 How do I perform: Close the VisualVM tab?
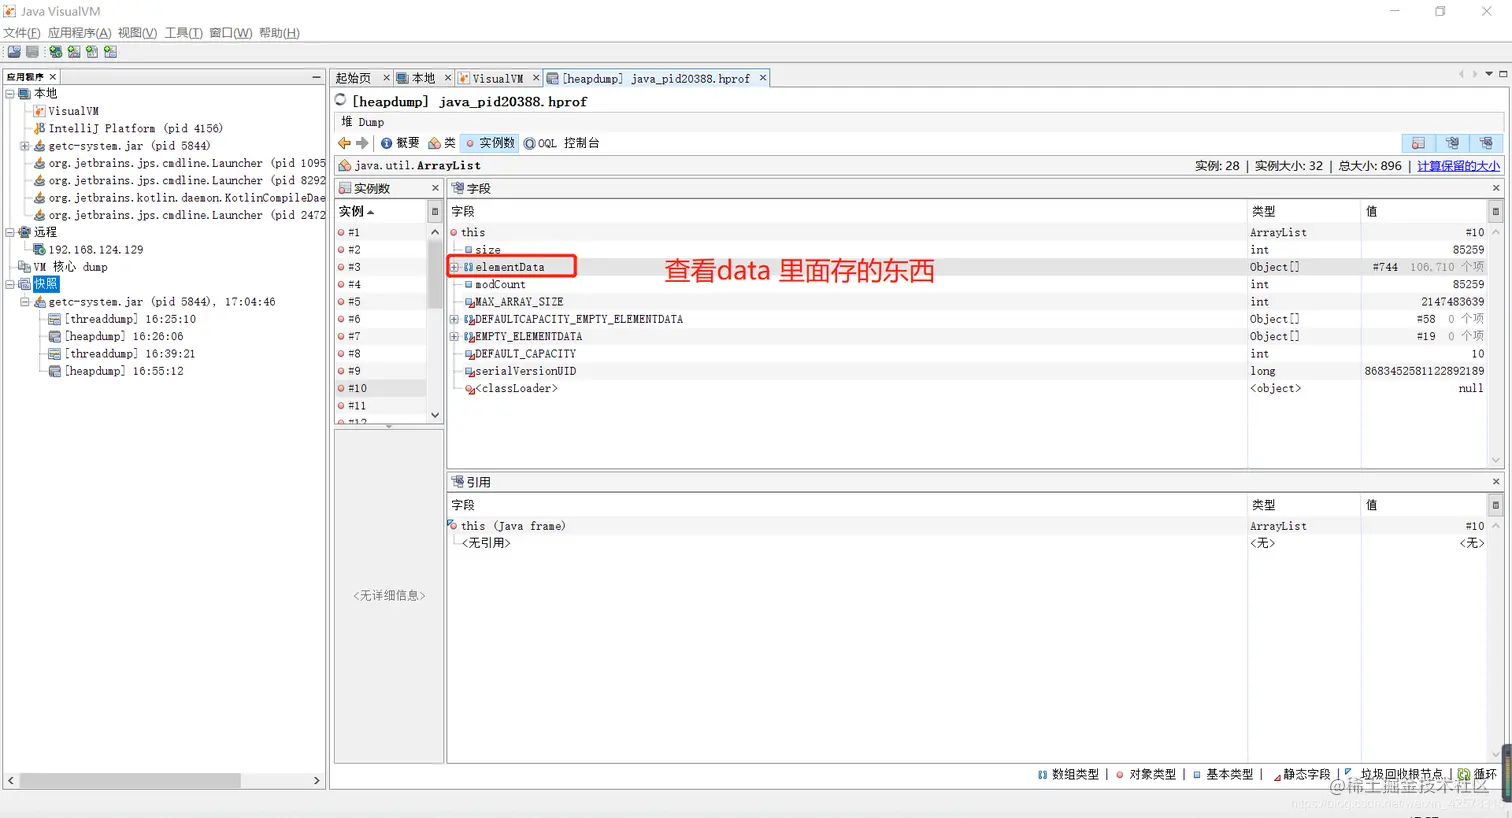[536, 78]
